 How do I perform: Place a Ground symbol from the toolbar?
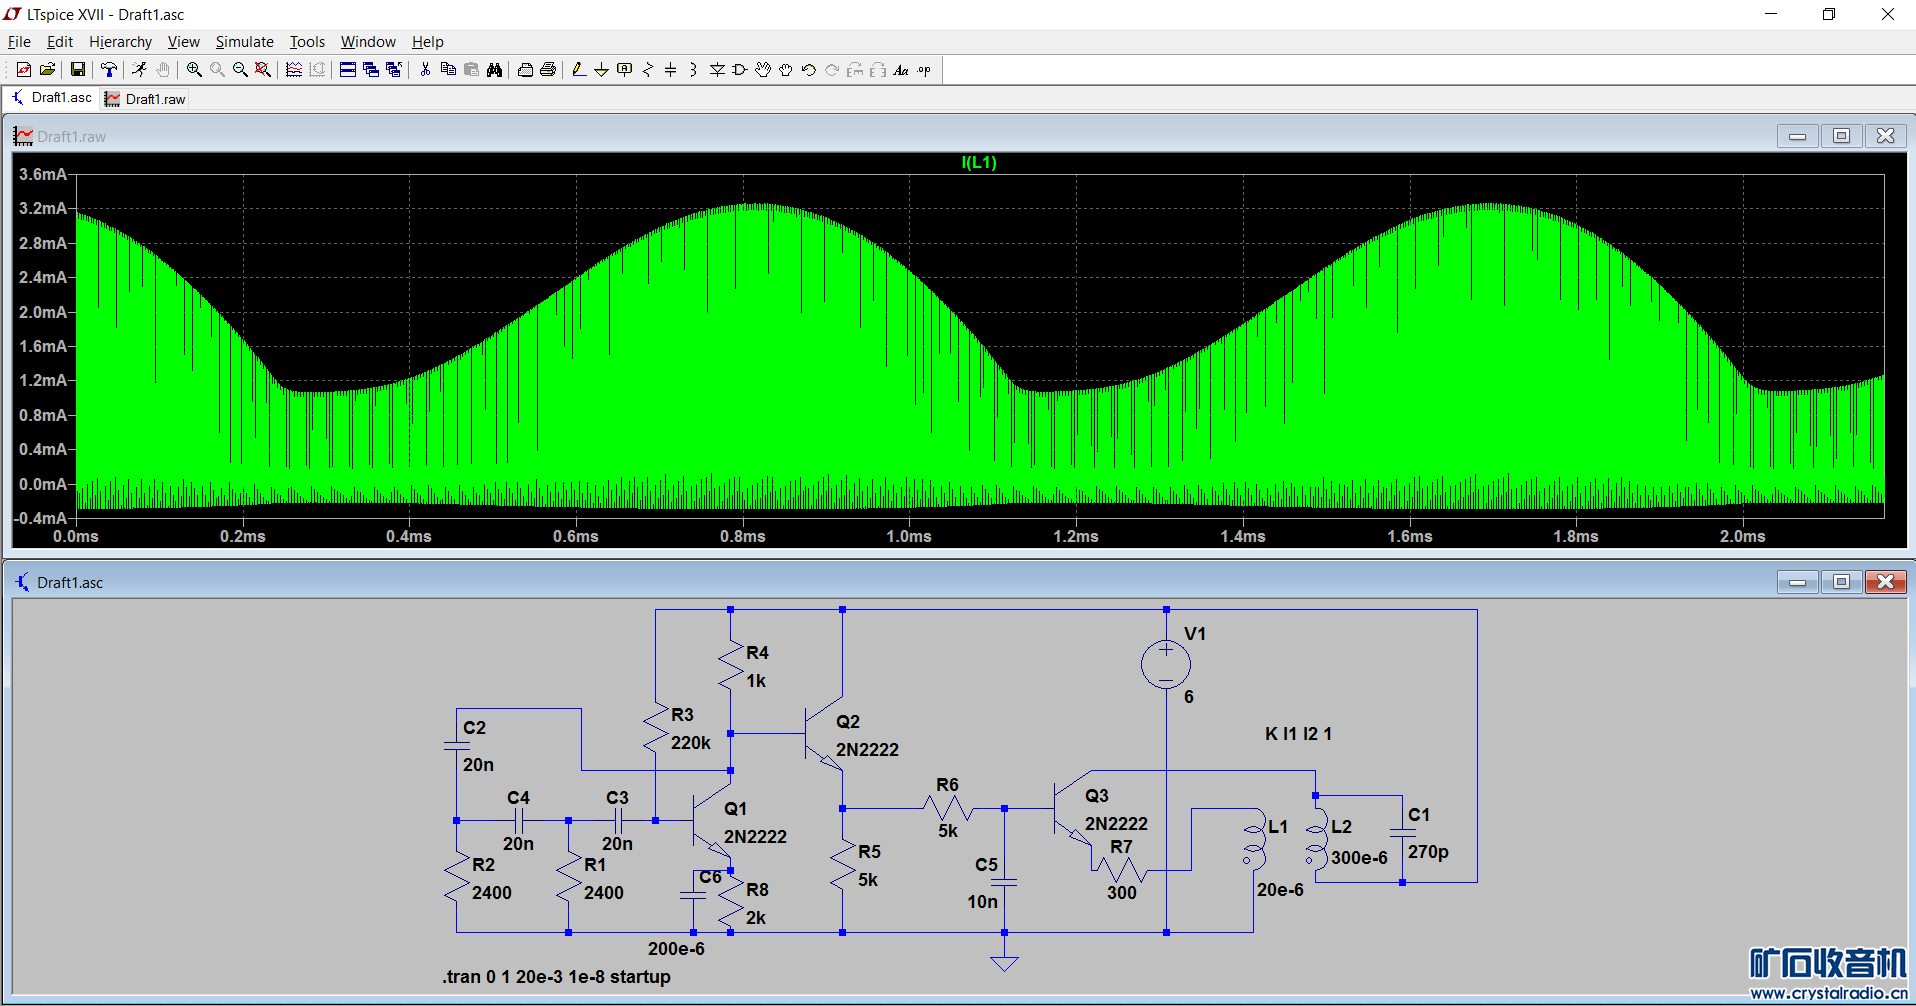tap(601, 70)
